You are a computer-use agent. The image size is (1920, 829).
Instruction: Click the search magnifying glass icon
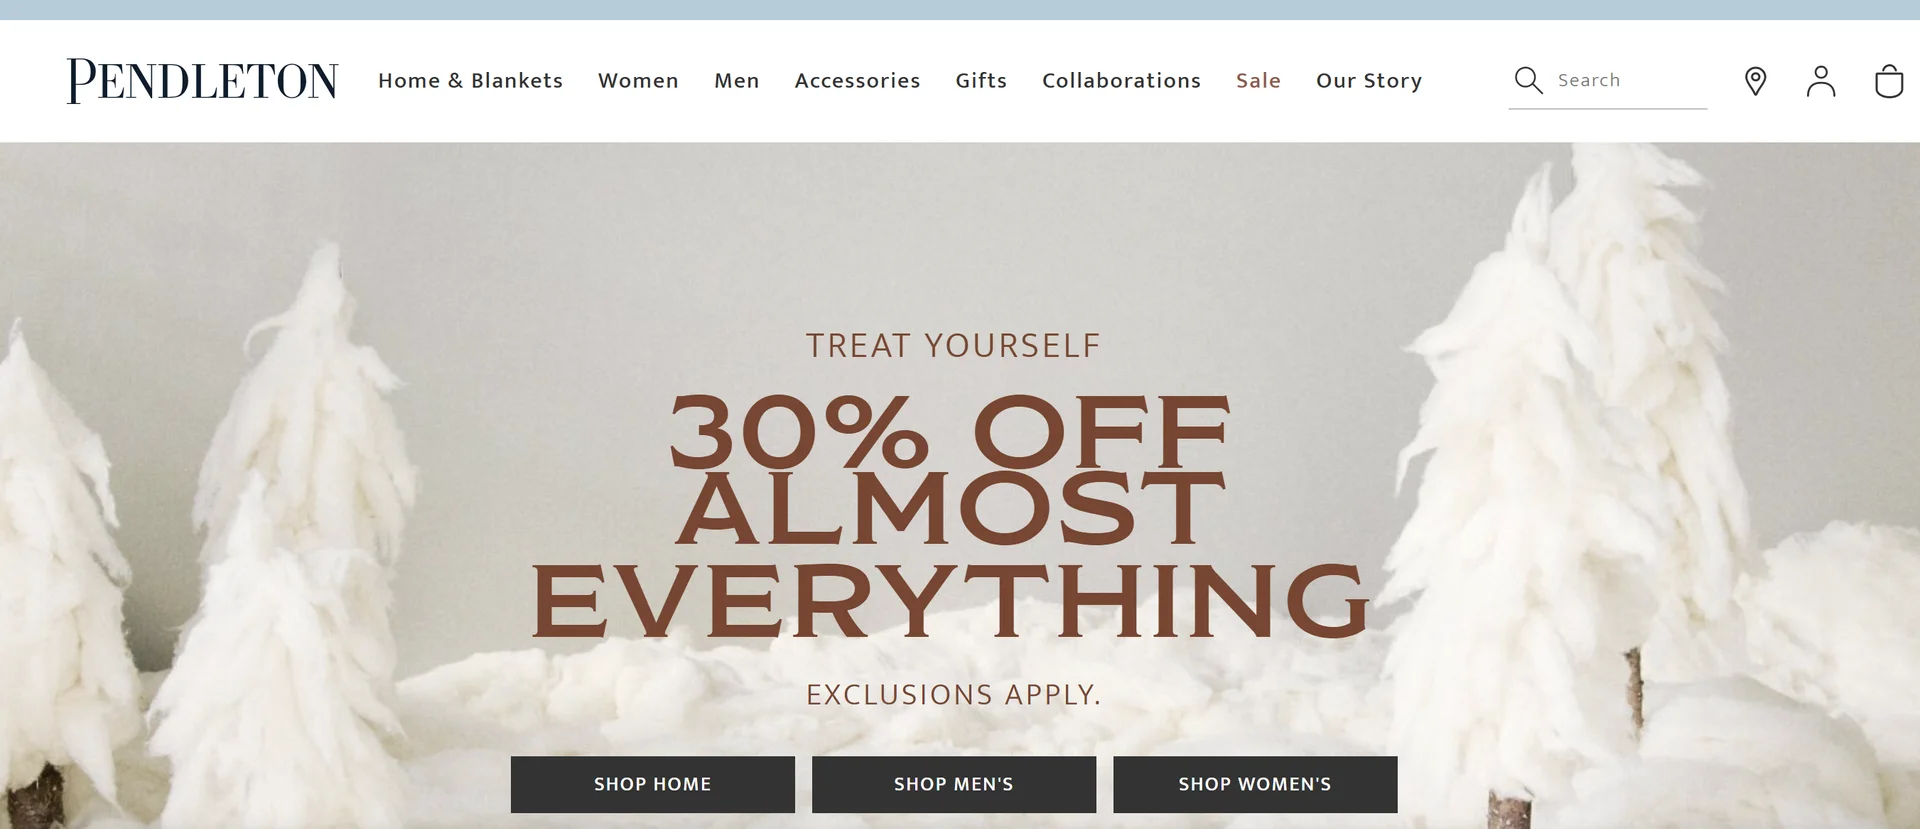click(1528, 80)
